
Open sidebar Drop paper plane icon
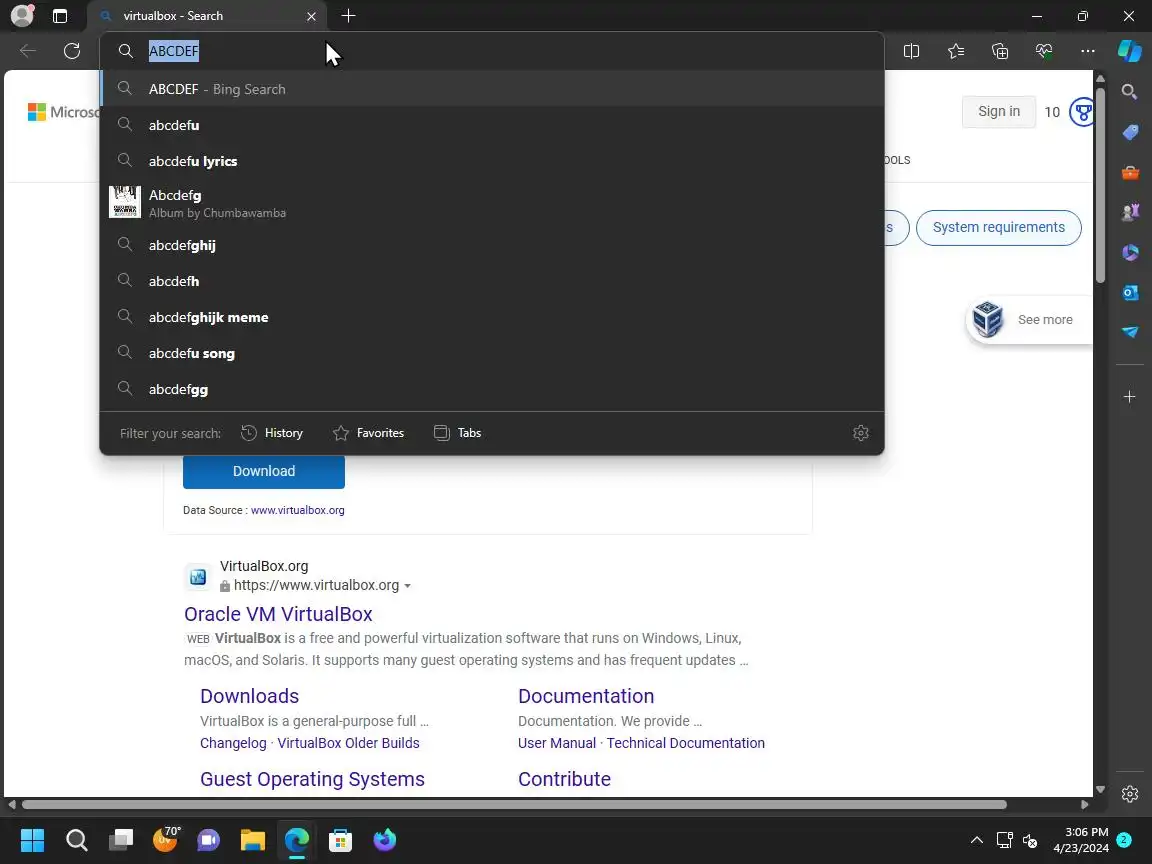pos(1130,332)
